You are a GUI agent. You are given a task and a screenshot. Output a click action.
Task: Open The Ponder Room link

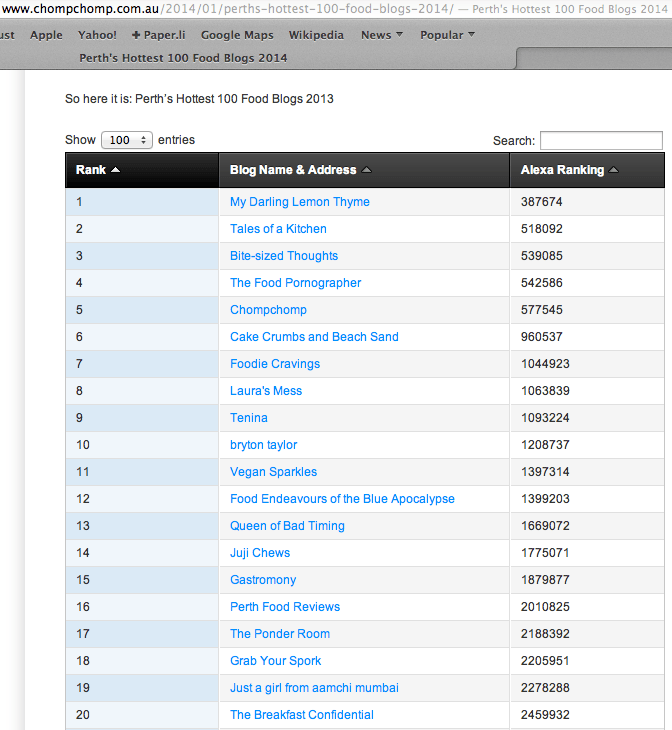click(280, 634)
